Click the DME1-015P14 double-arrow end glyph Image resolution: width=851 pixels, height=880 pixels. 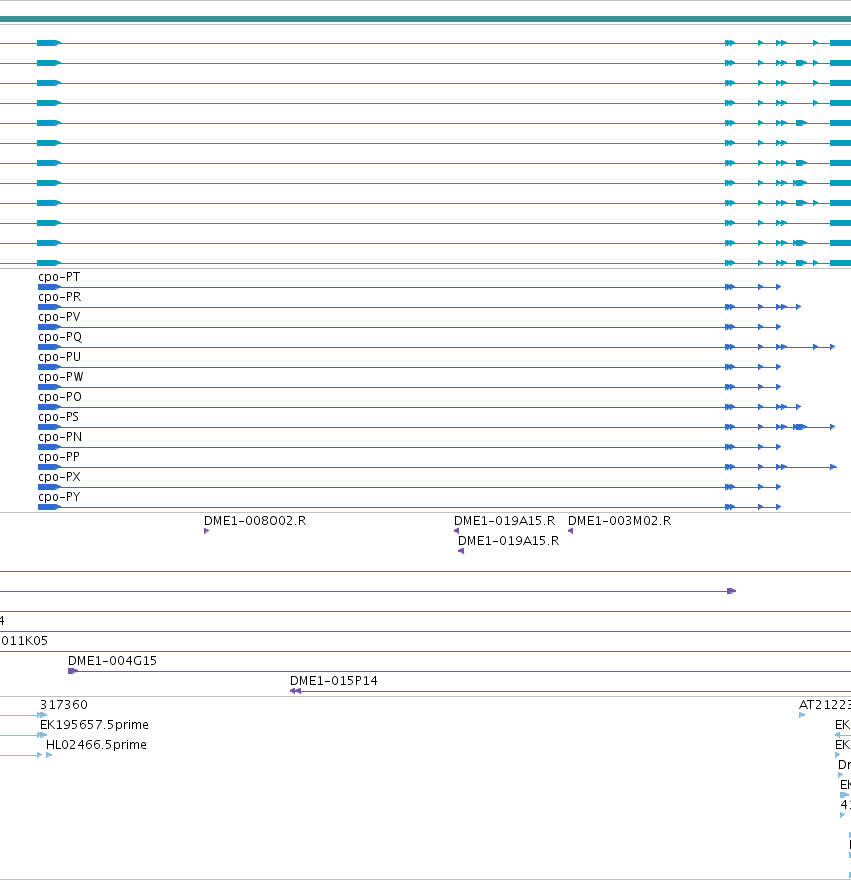click(295, 691)
